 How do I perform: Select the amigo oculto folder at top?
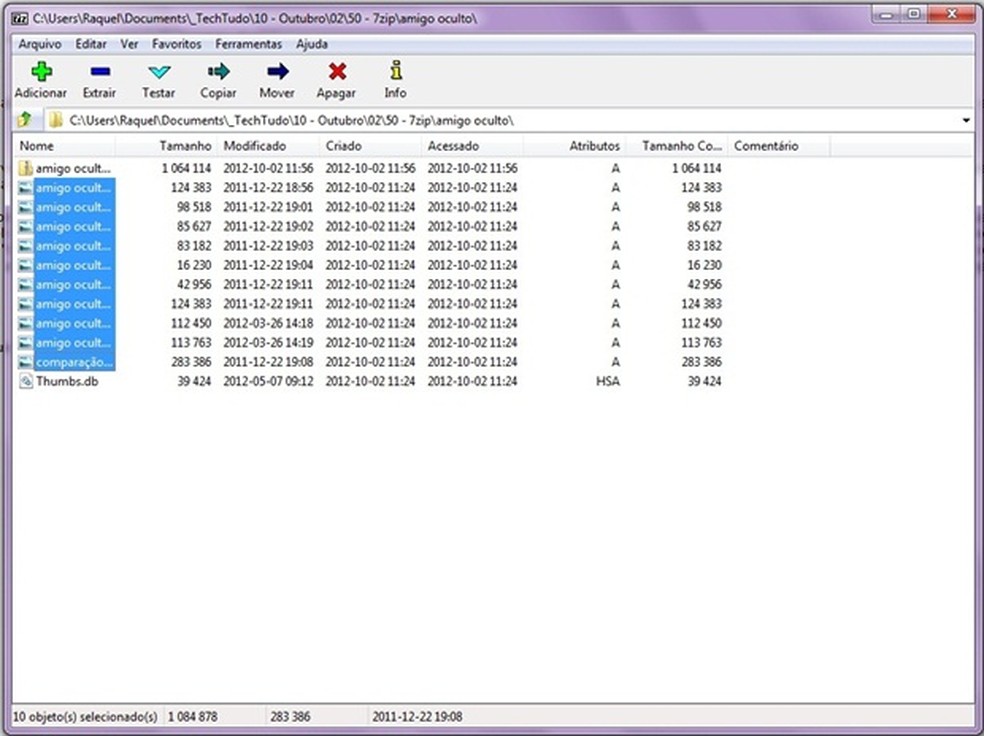click(72, 169)
